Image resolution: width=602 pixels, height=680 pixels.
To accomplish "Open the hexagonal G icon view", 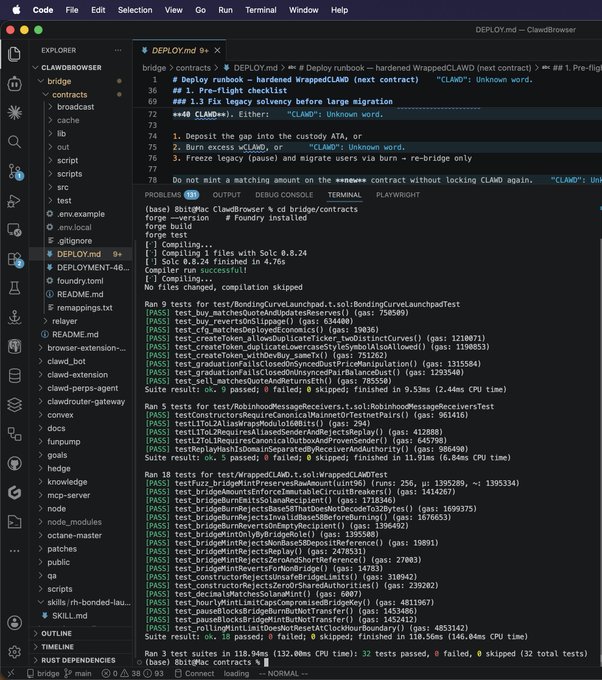I will pyautogui.click(x=14, y=493).
